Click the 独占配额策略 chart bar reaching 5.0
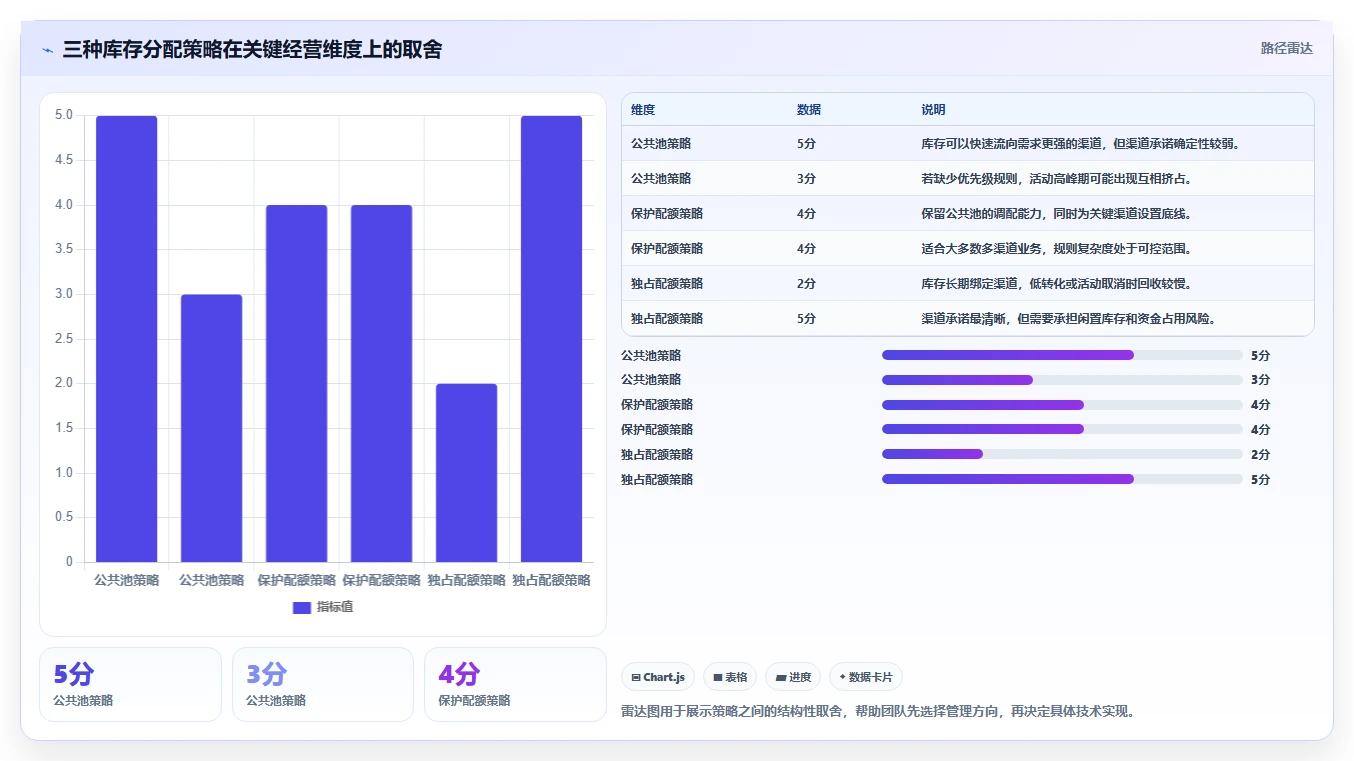This screenshot has height=761, width=1354. tap(551, 339)
